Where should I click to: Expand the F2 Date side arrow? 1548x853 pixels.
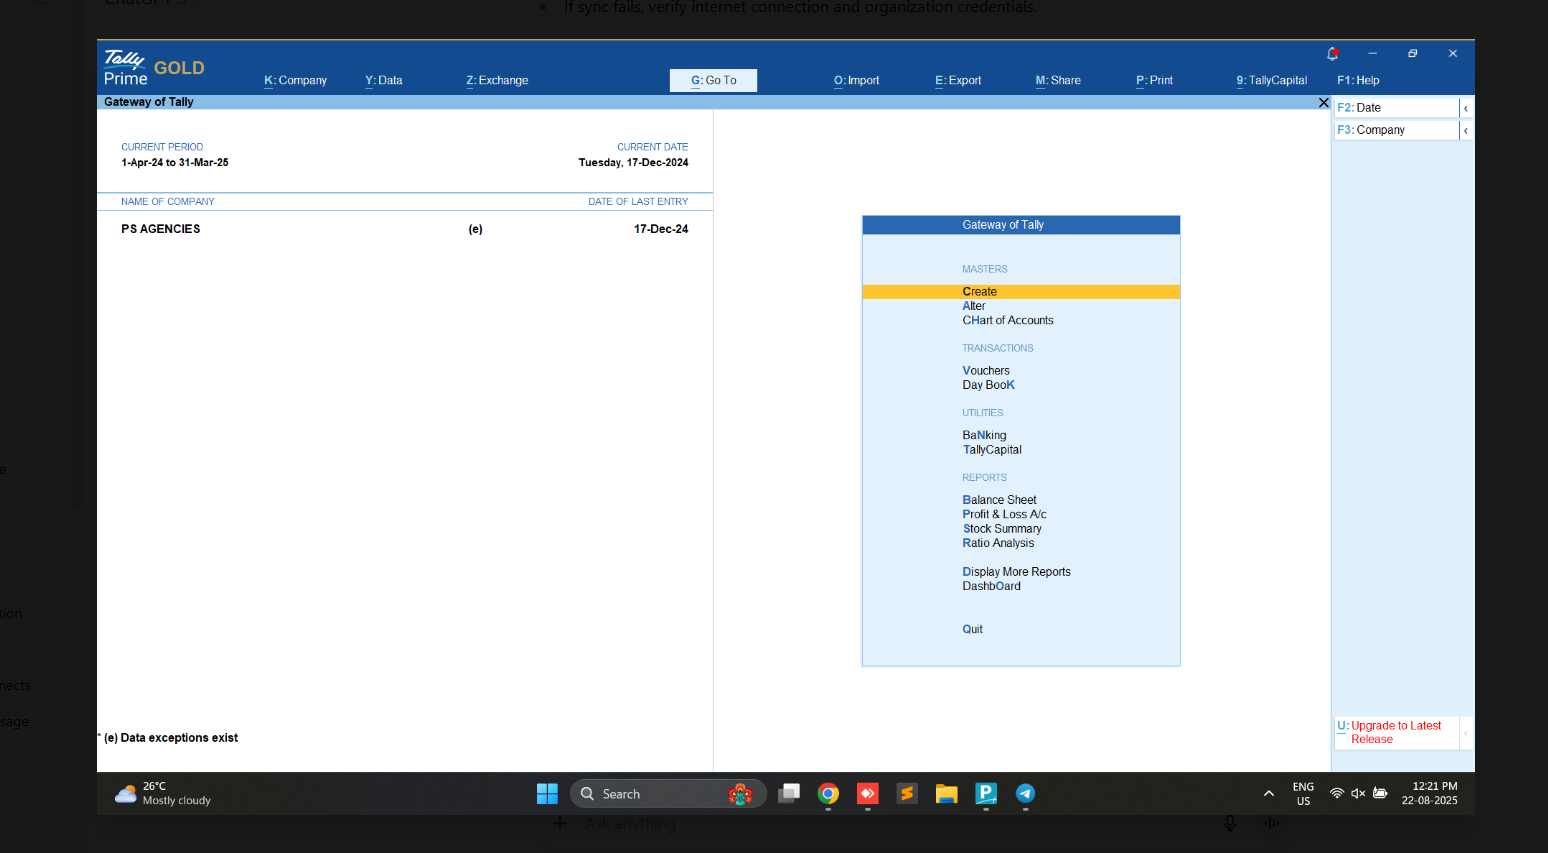1466,108
